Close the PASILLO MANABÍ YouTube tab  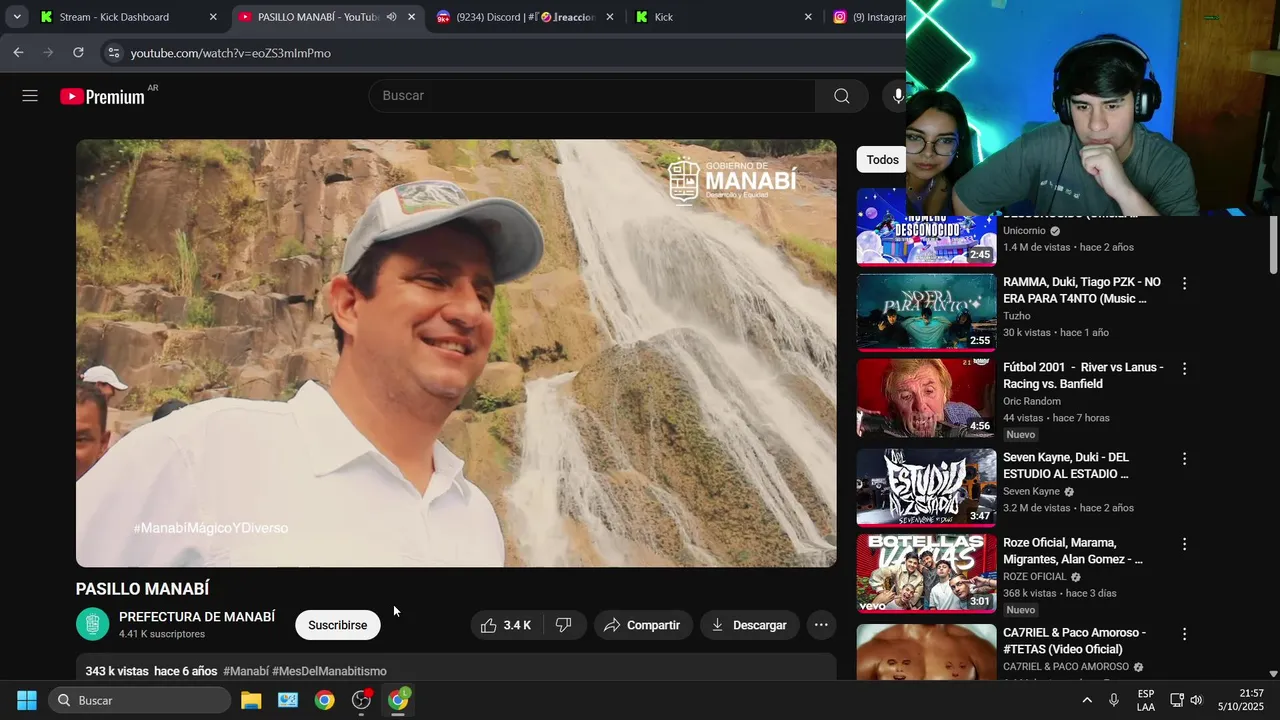tap(411, 17)
